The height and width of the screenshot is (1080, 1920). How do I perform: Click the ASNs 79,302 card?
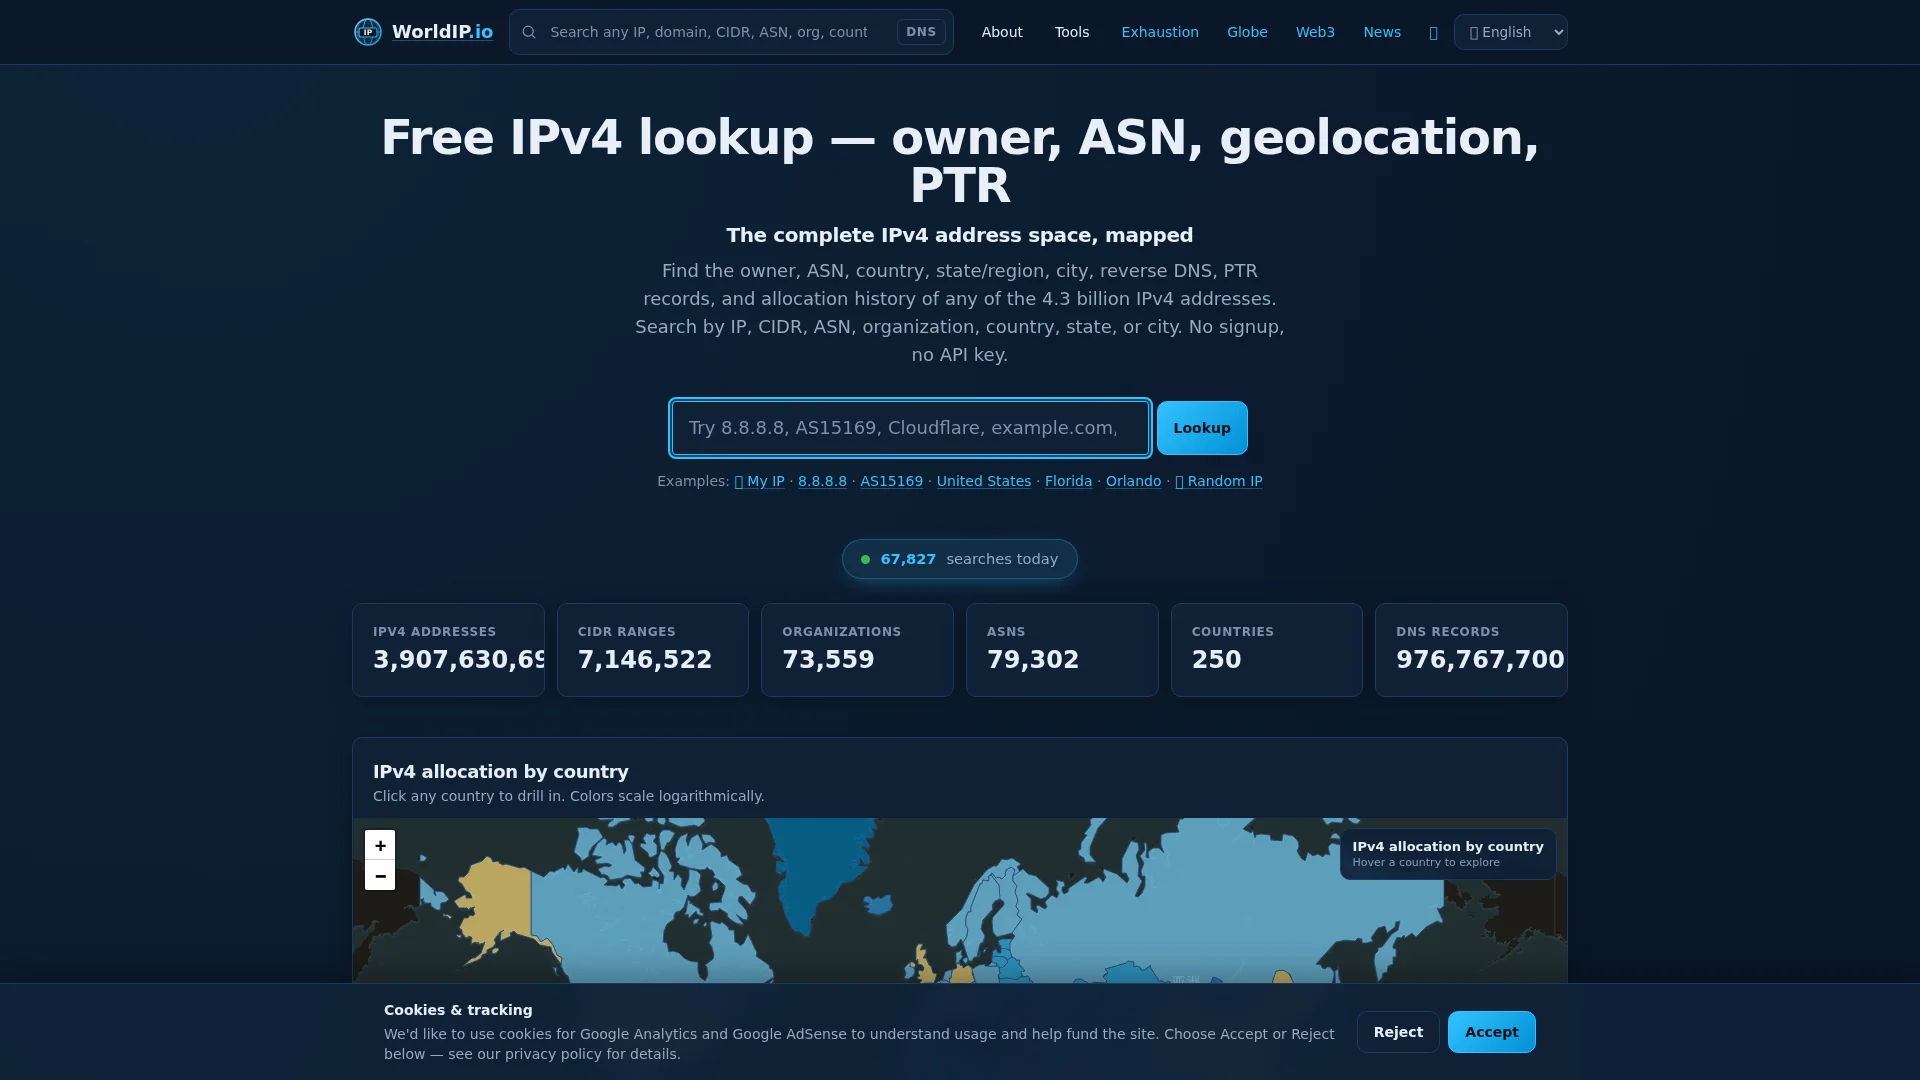[1062, 650]
